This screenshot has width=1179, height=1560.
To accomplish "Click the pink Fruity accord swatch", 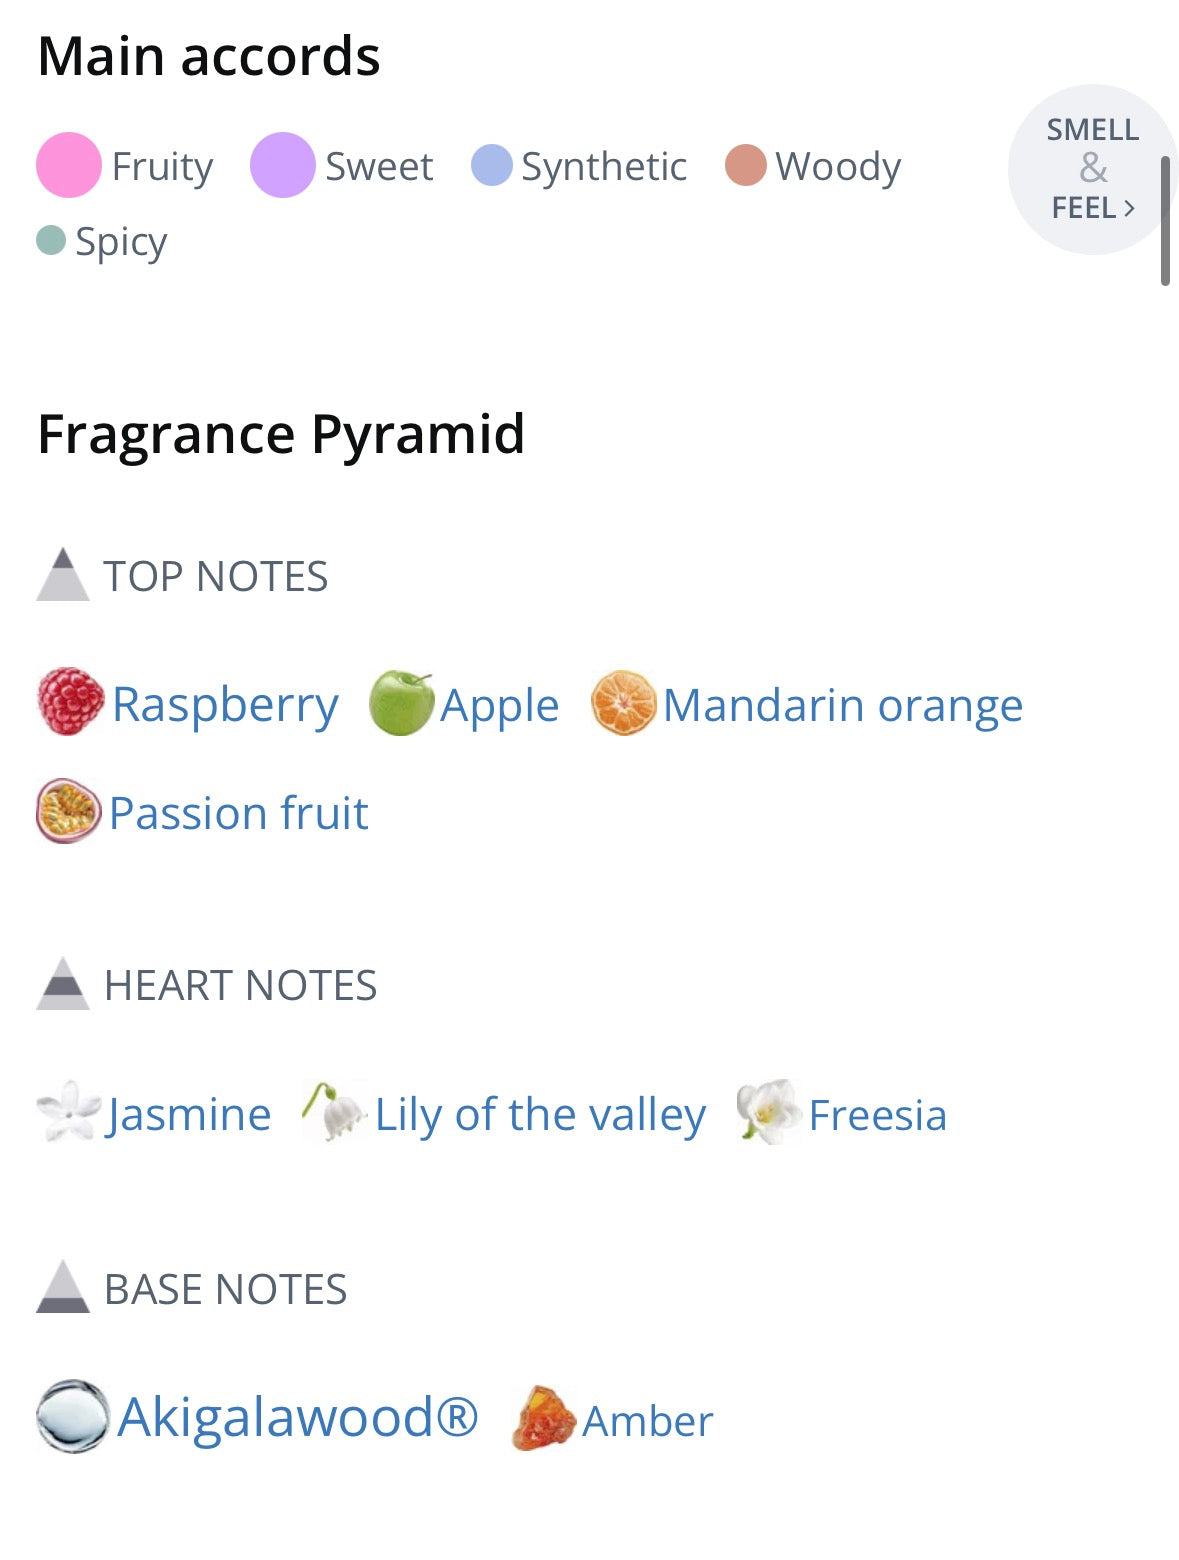I will 68,165.
